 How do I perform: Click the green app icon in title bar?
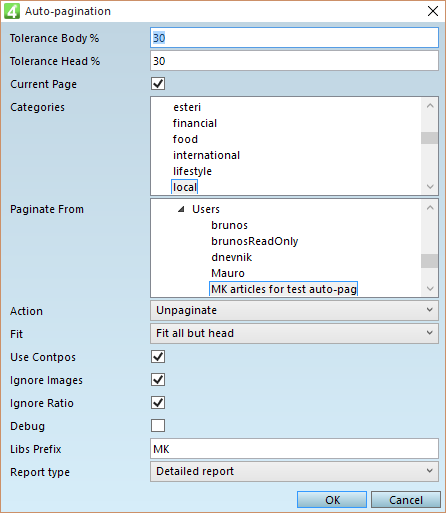coord(12,11)
